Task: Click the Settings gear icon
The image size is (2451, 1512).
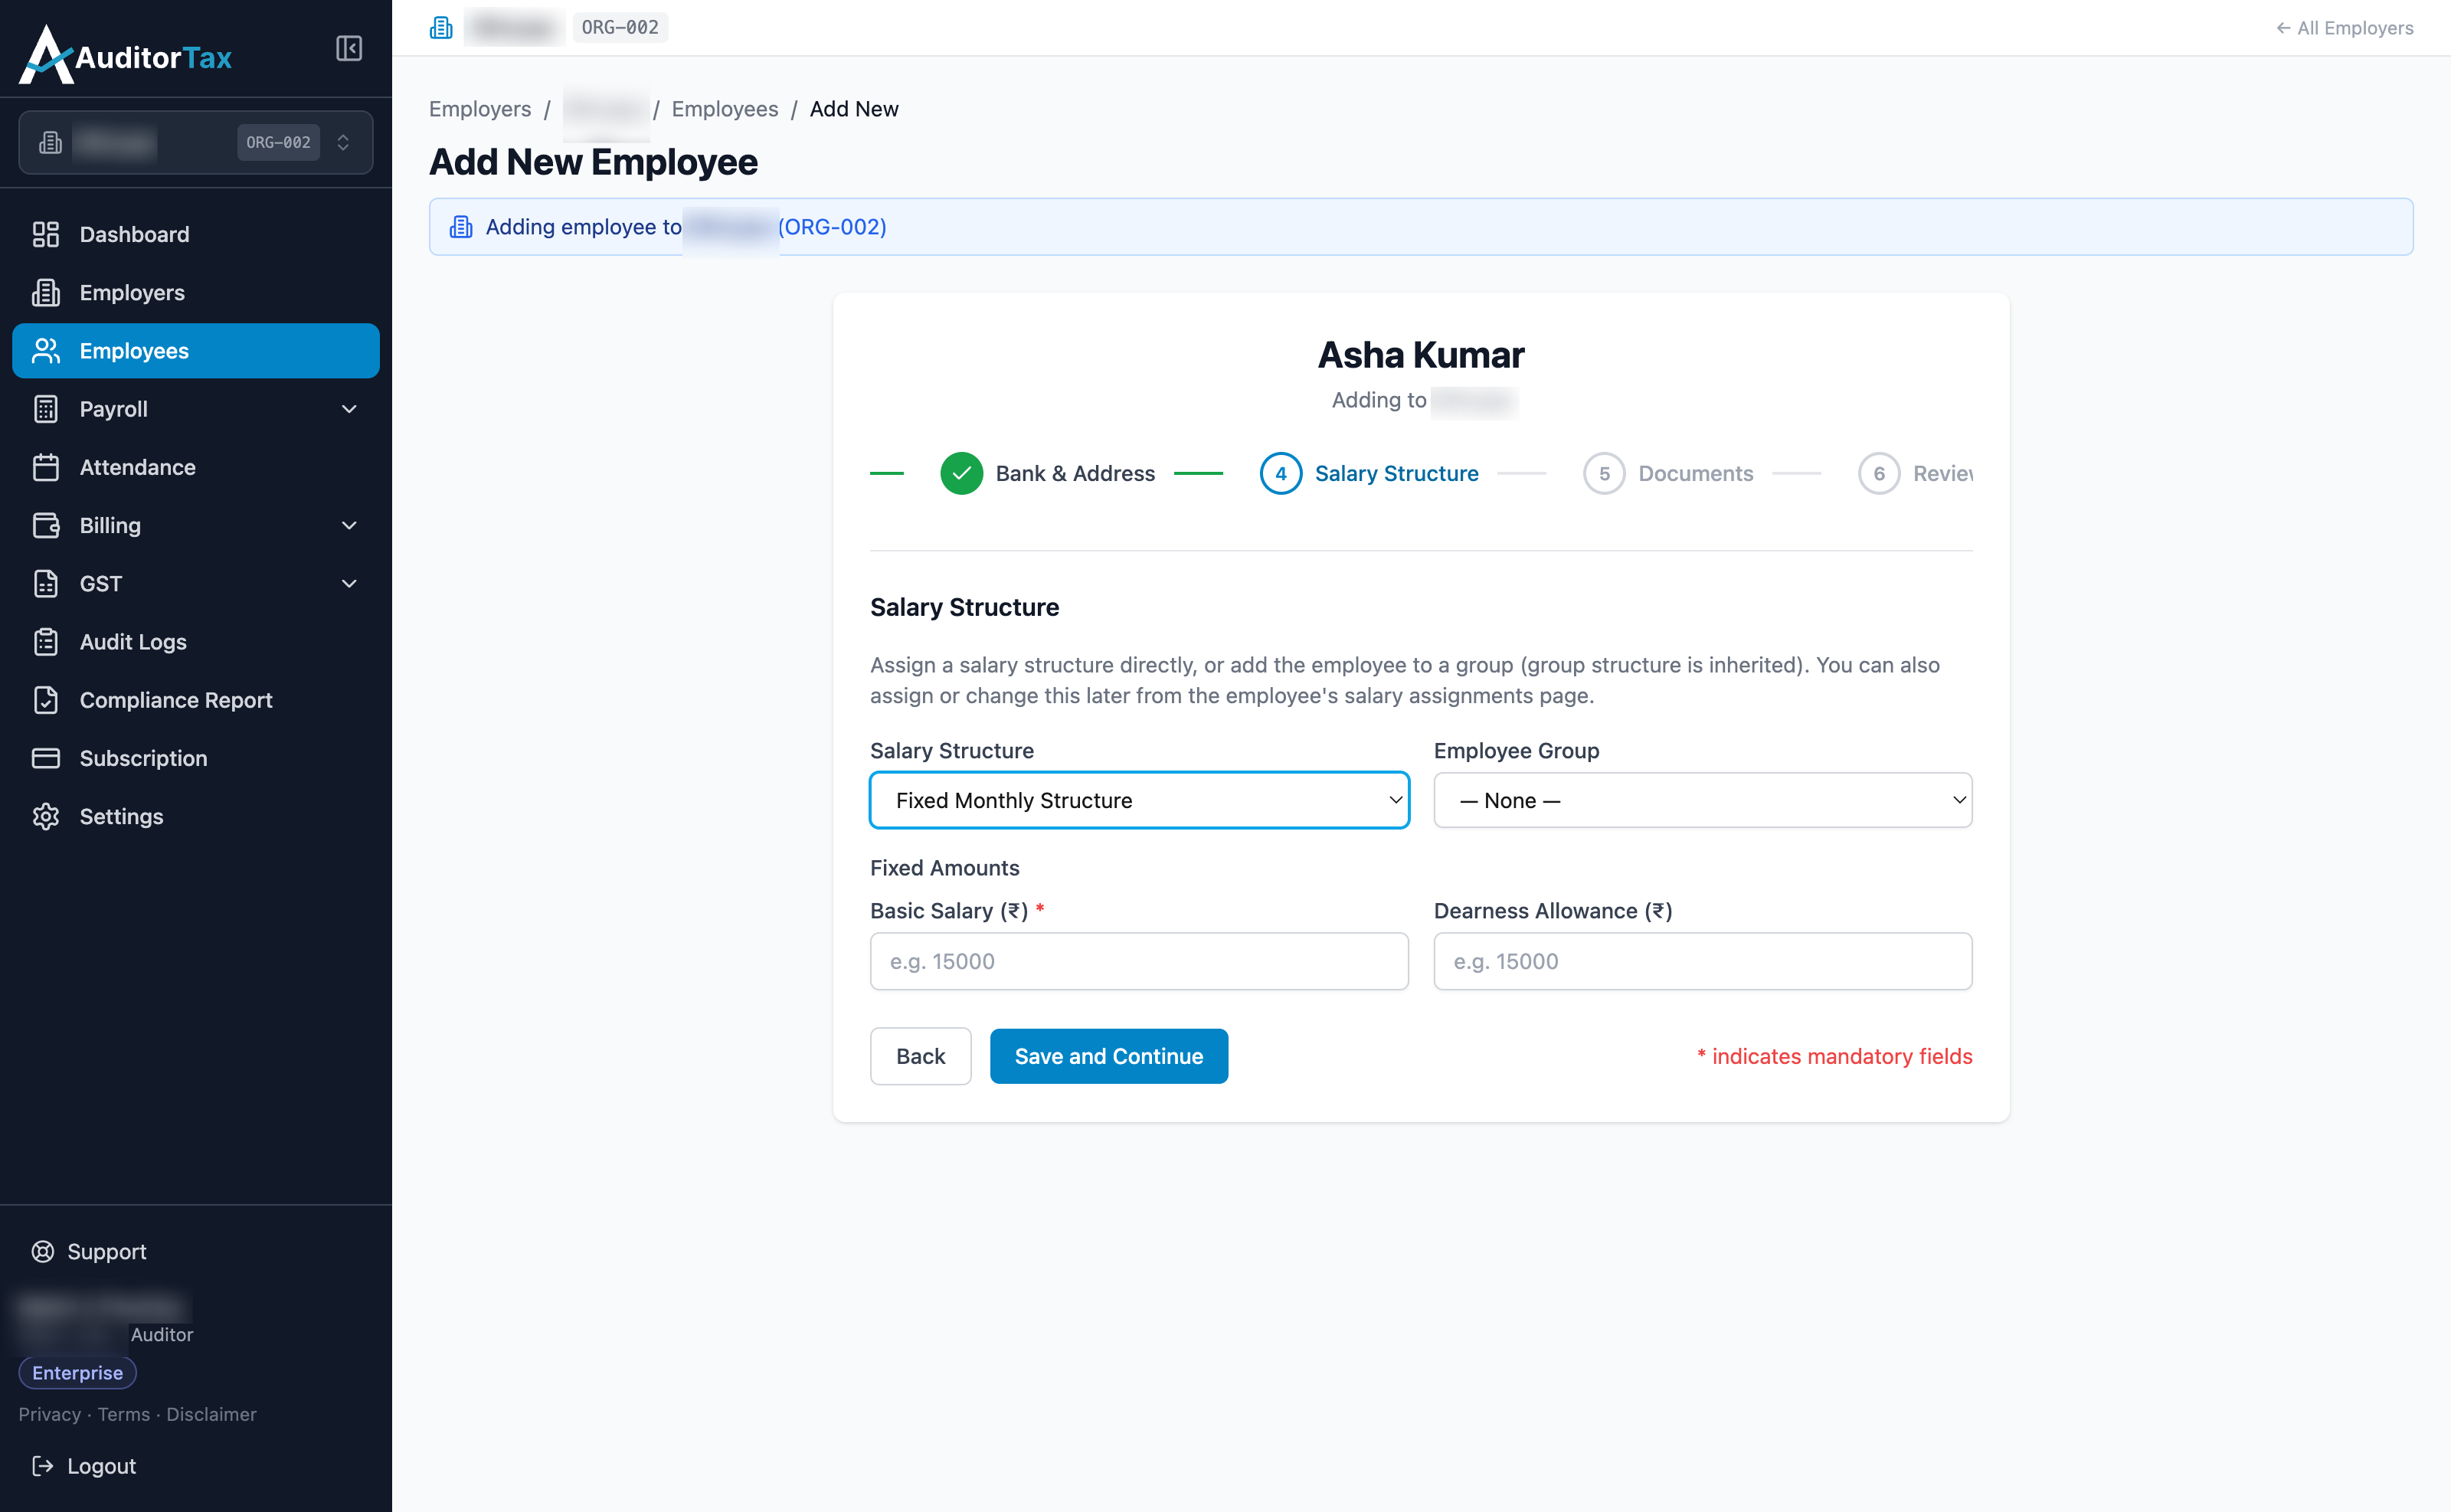Action: pos(46,816)
